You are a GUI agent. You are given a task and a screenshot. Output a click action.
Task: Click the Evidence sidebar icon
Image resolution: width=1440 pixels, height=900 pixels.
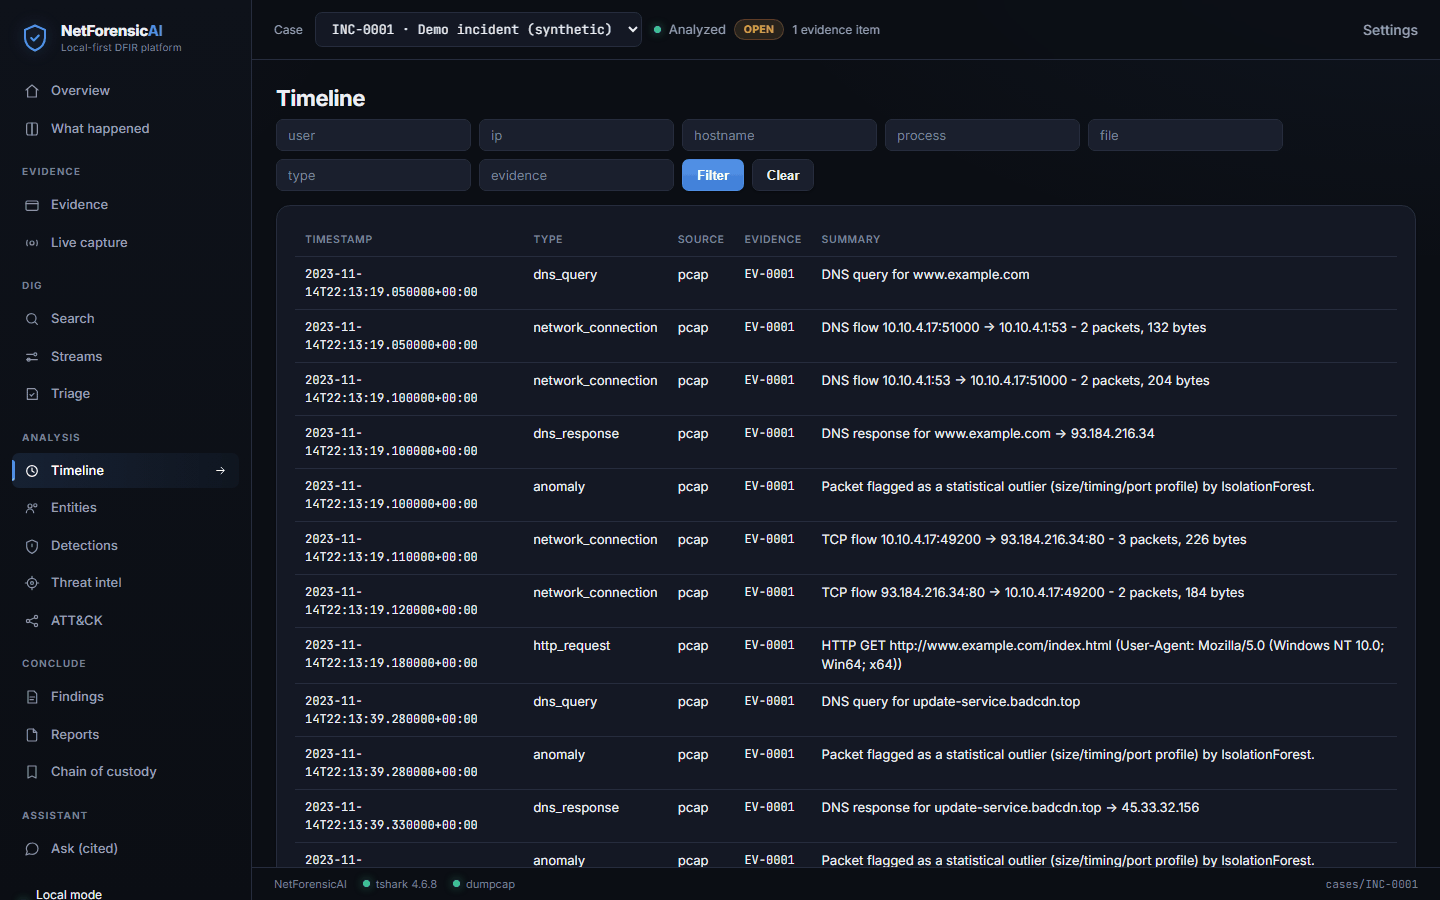tap(32, 205)
